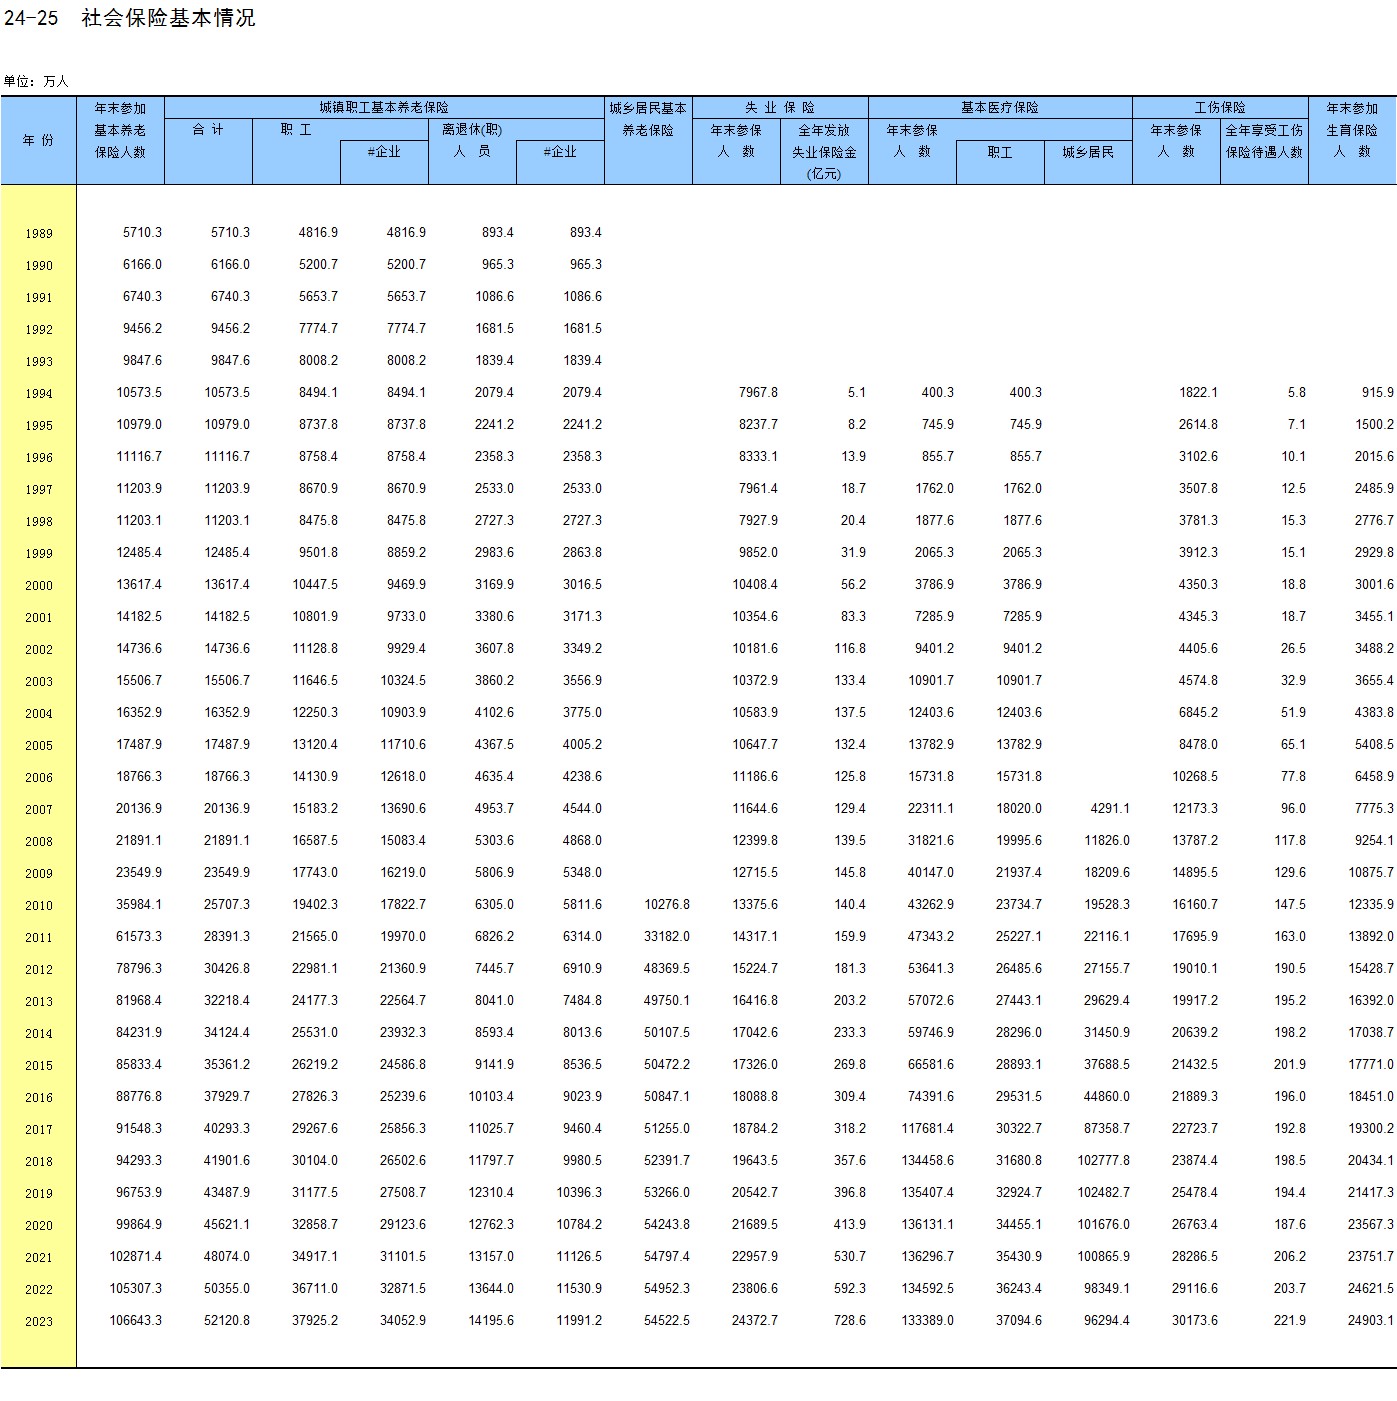Viewport: 1397px width, 1401px height.
Task: Click the 单位: 万人 unit label
Action: 36,81
